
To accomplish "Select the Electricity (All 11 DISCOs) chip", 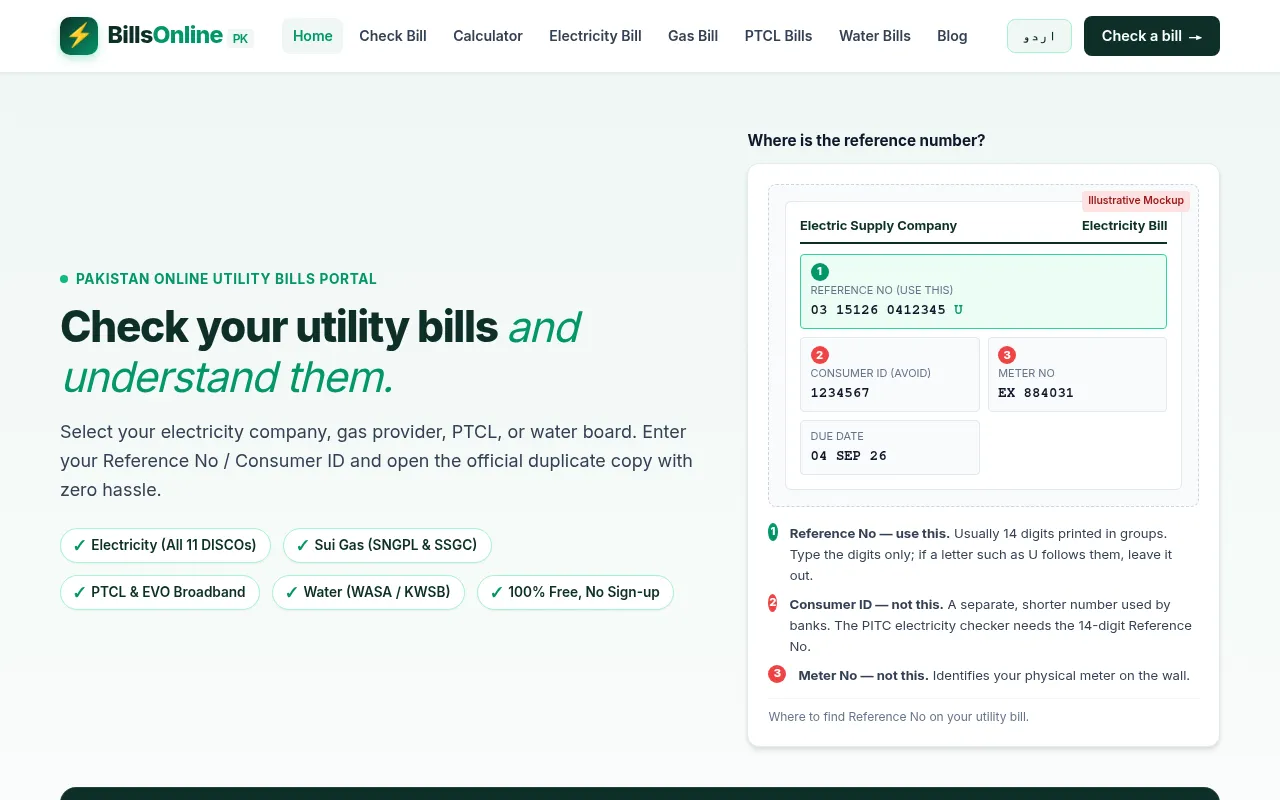I will [x=165, y=545].
